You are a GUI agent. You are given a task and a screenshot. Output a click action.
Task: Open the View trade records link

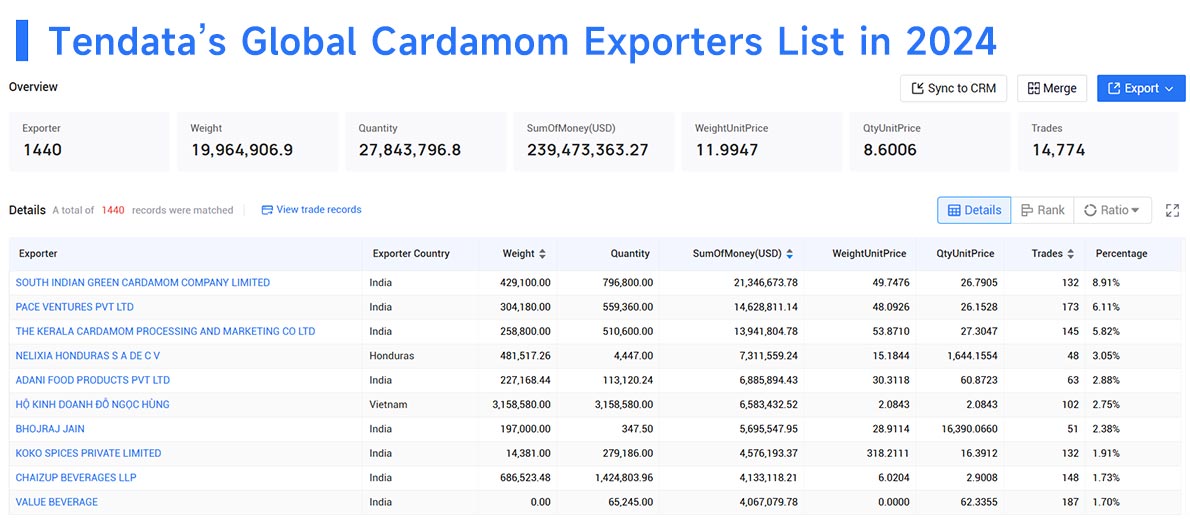[x=312, y=210]
